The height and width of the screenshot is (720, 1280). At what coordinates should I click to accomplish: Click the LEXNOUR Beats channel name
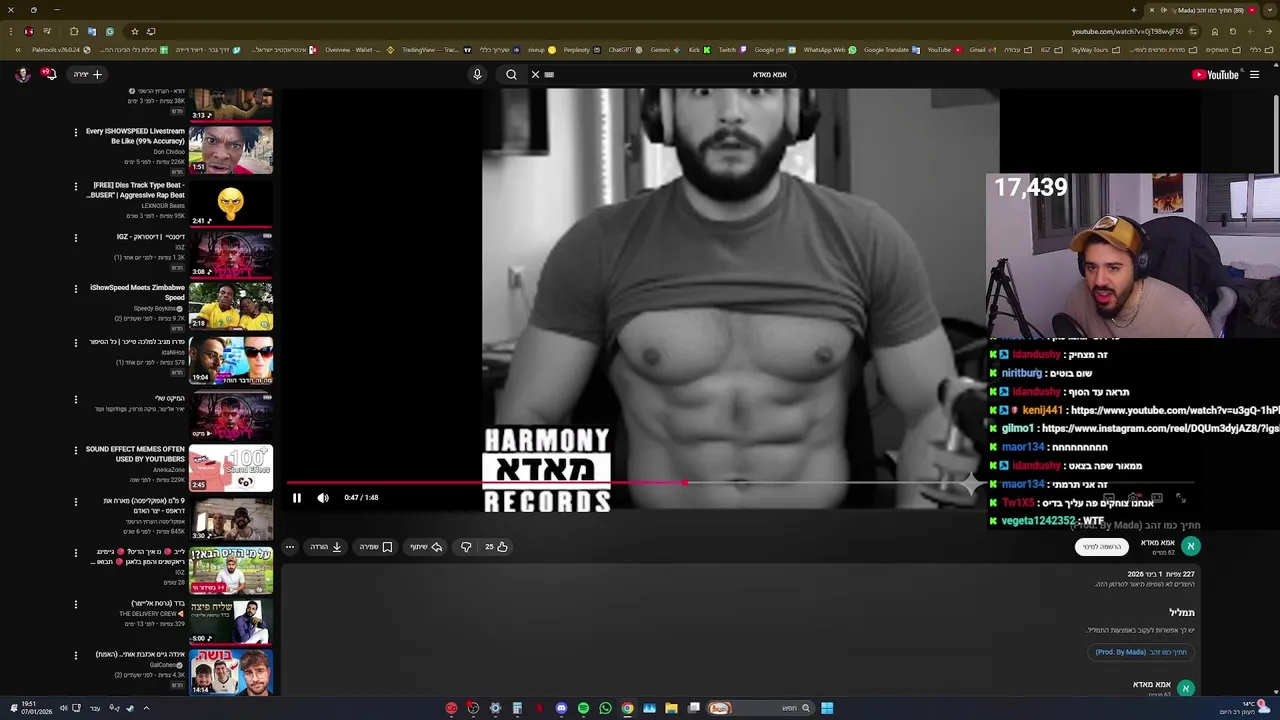(162, 206)
